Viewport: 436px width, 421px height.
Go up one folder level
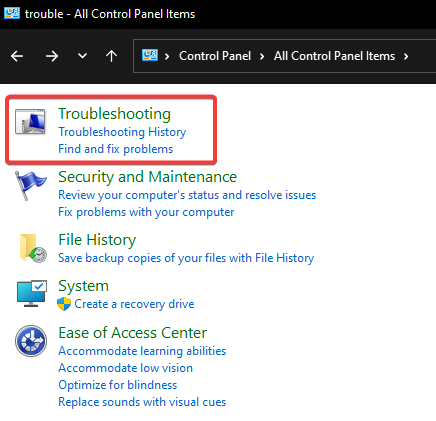111,56
